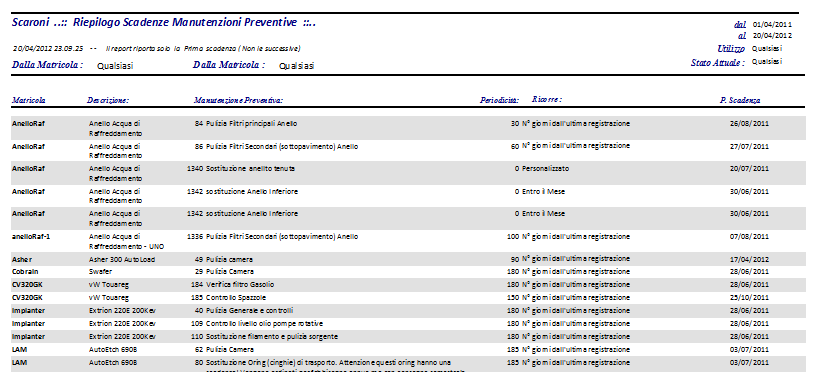
Task: Click the 'Descrizione:' column header
Action: pos(108,100)
